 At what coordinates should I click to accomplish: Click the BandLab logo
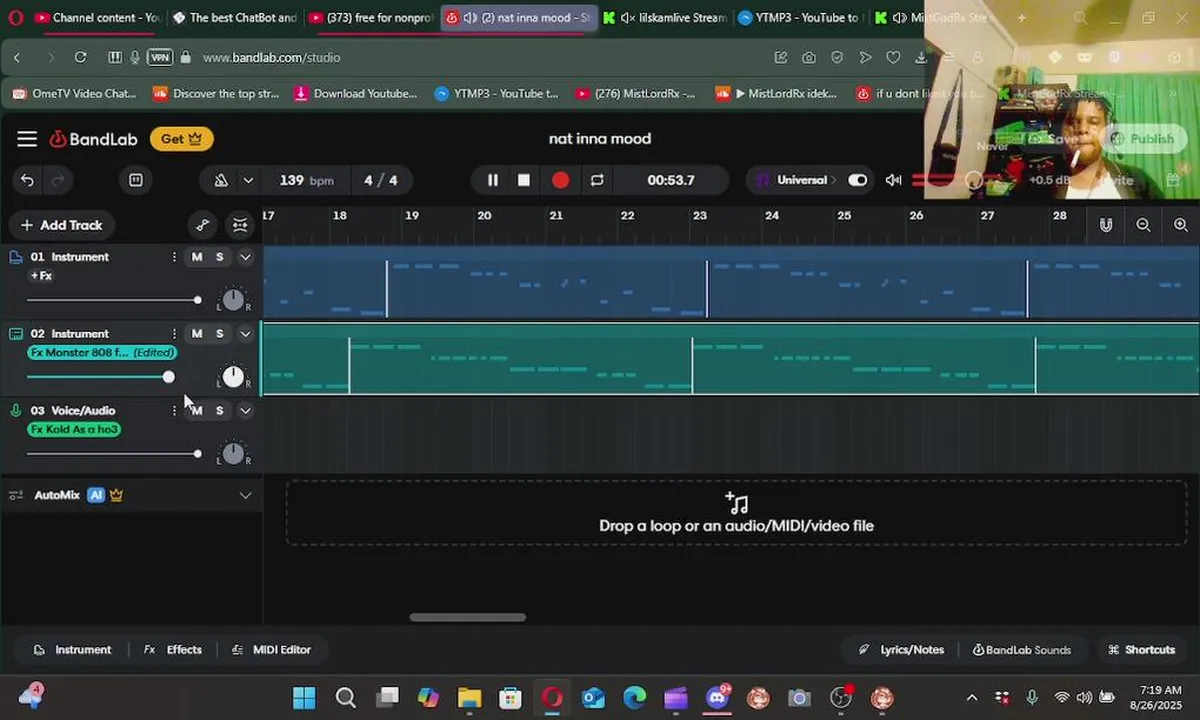93,139
